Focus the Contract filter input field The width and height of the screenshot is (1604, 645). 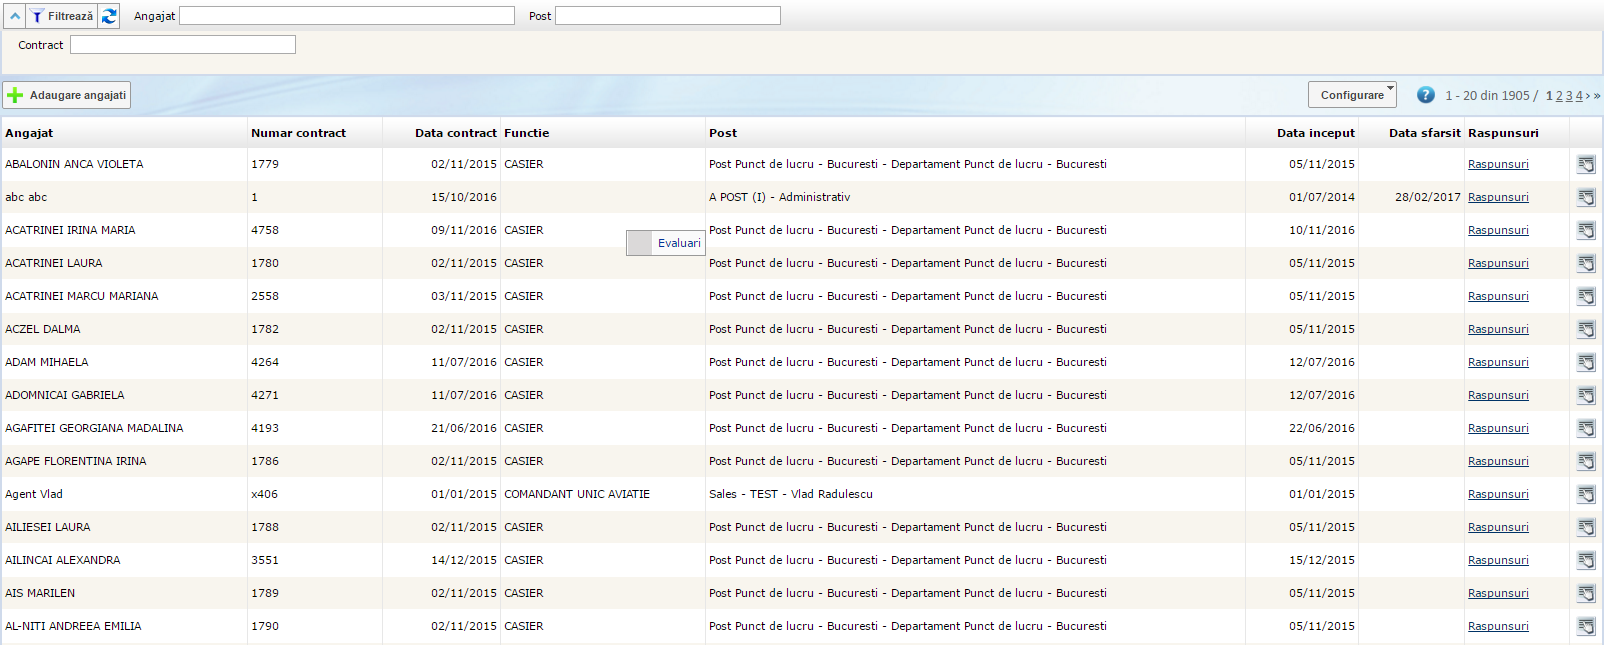(x=183, y=45)
